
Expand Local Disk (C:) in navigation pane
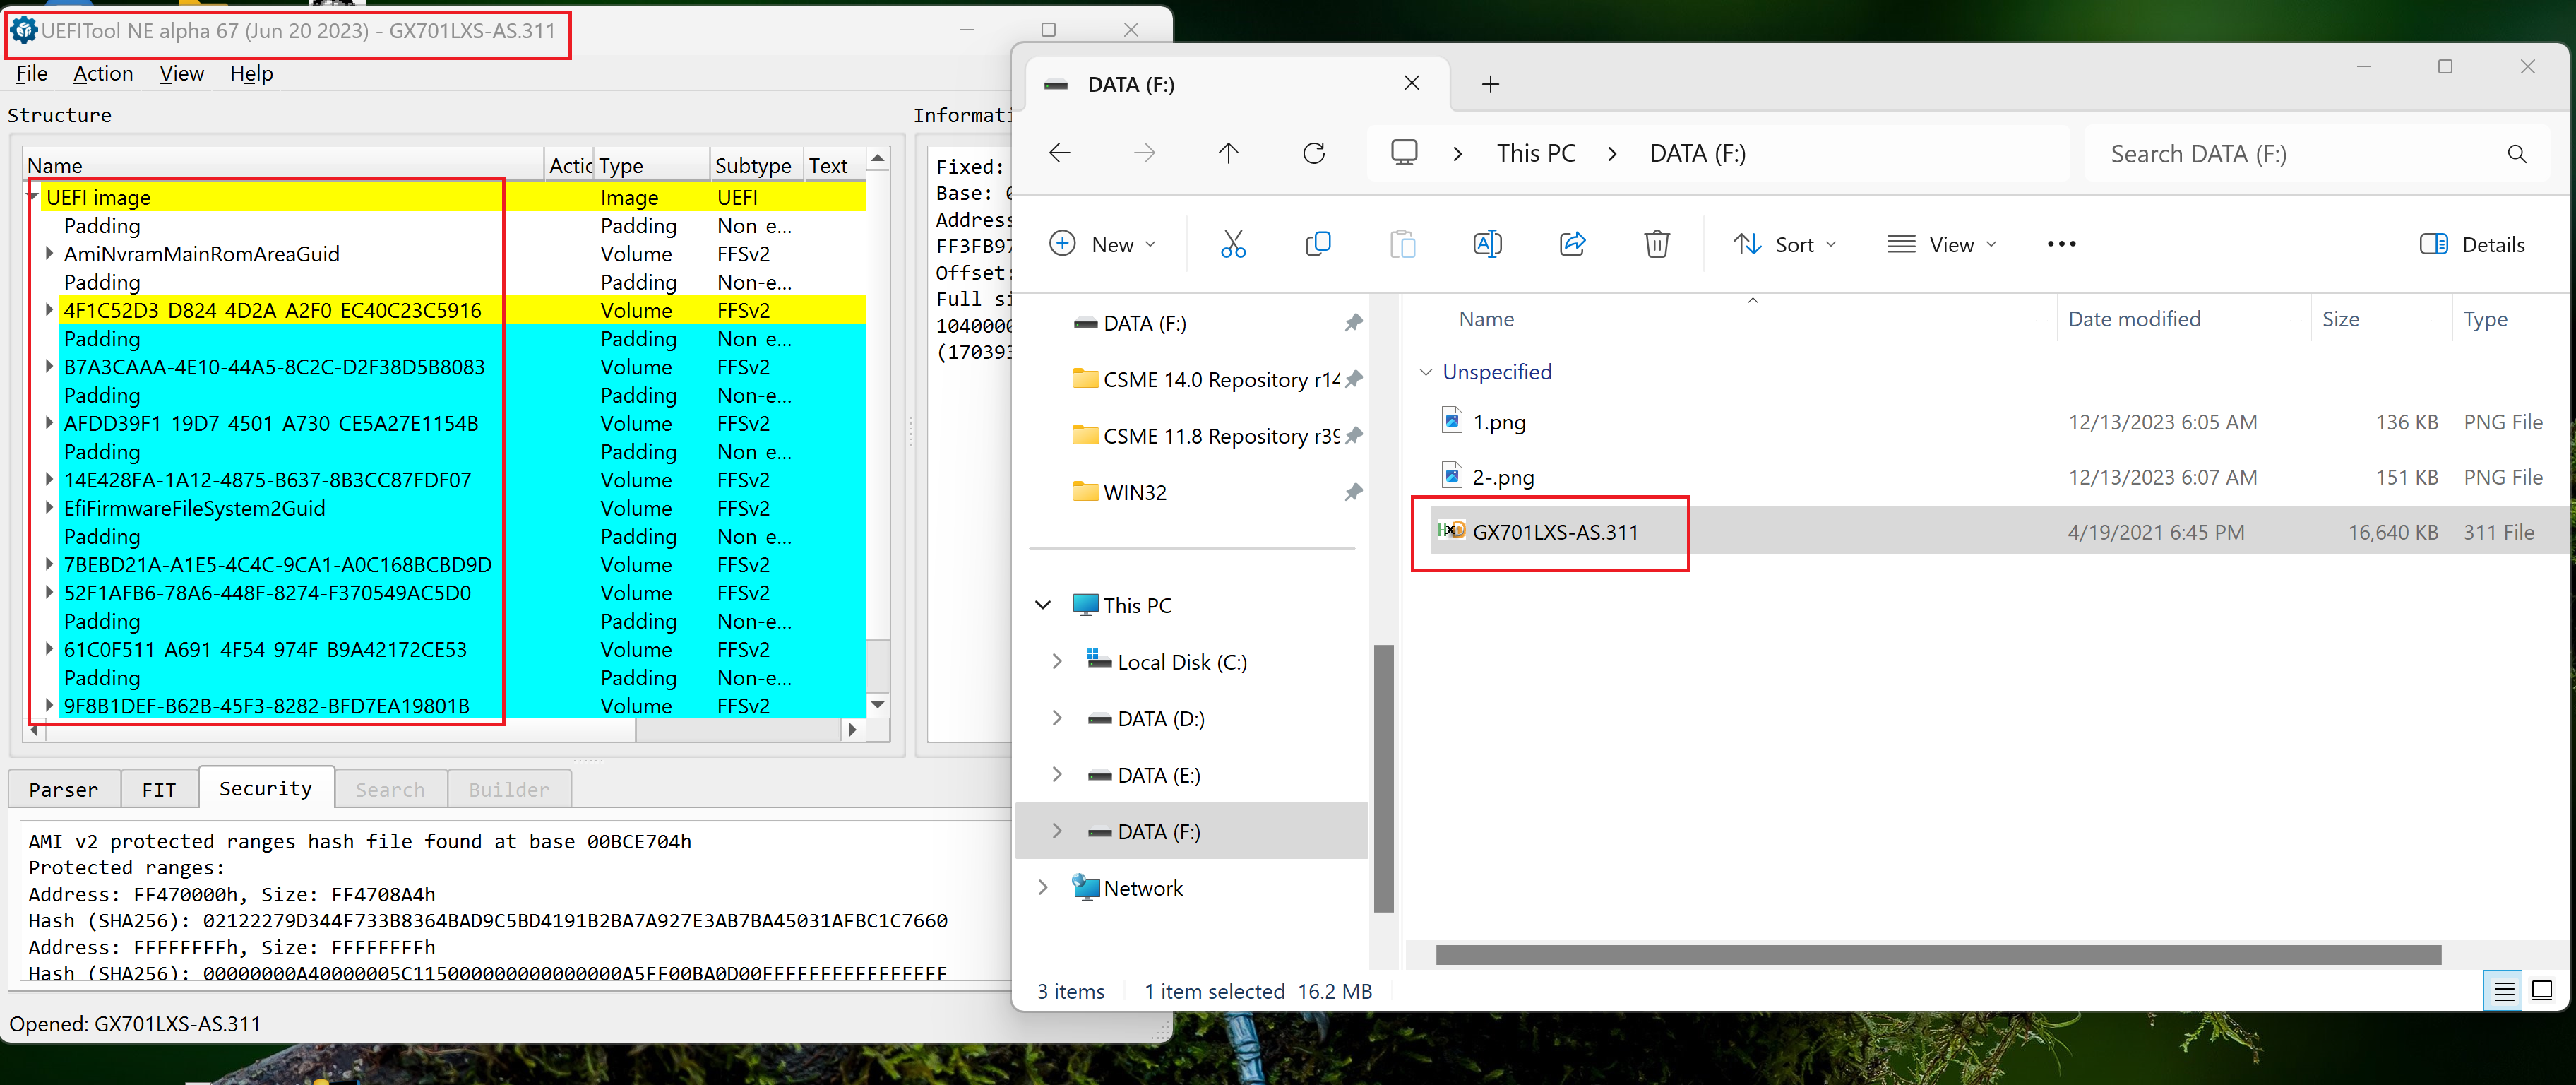[1057, 662]
